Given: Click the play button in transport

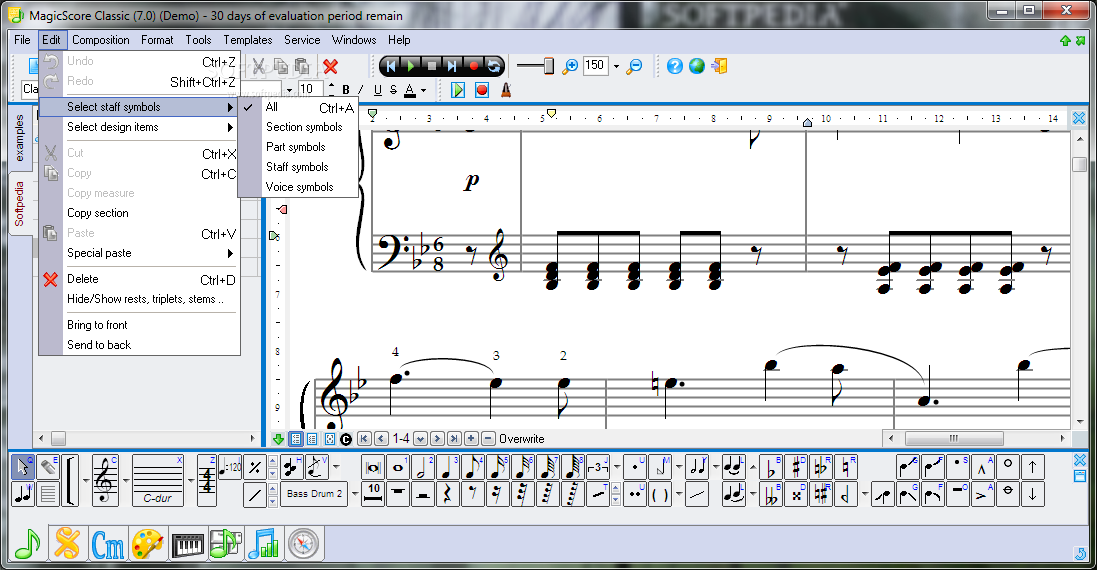Looking at the screenshot, I should (411, 66).
